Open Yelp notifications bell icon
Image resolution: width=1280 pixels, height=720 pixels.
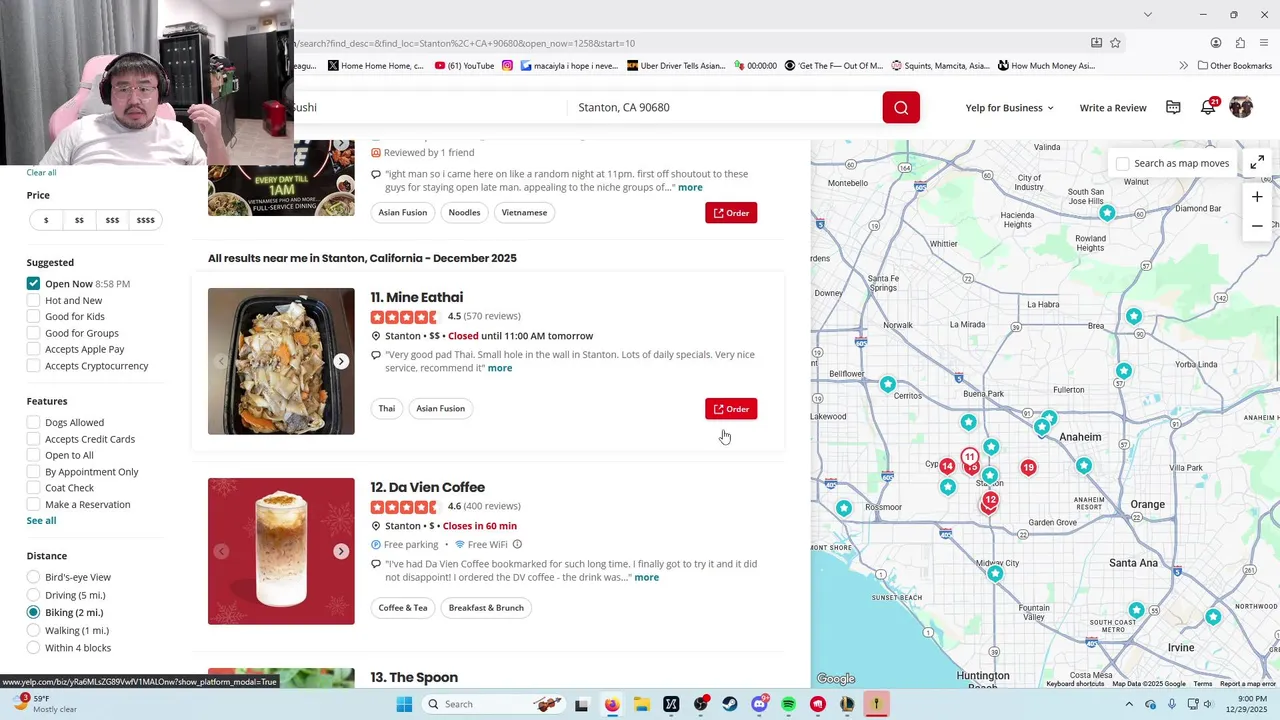pos(1208,107)
